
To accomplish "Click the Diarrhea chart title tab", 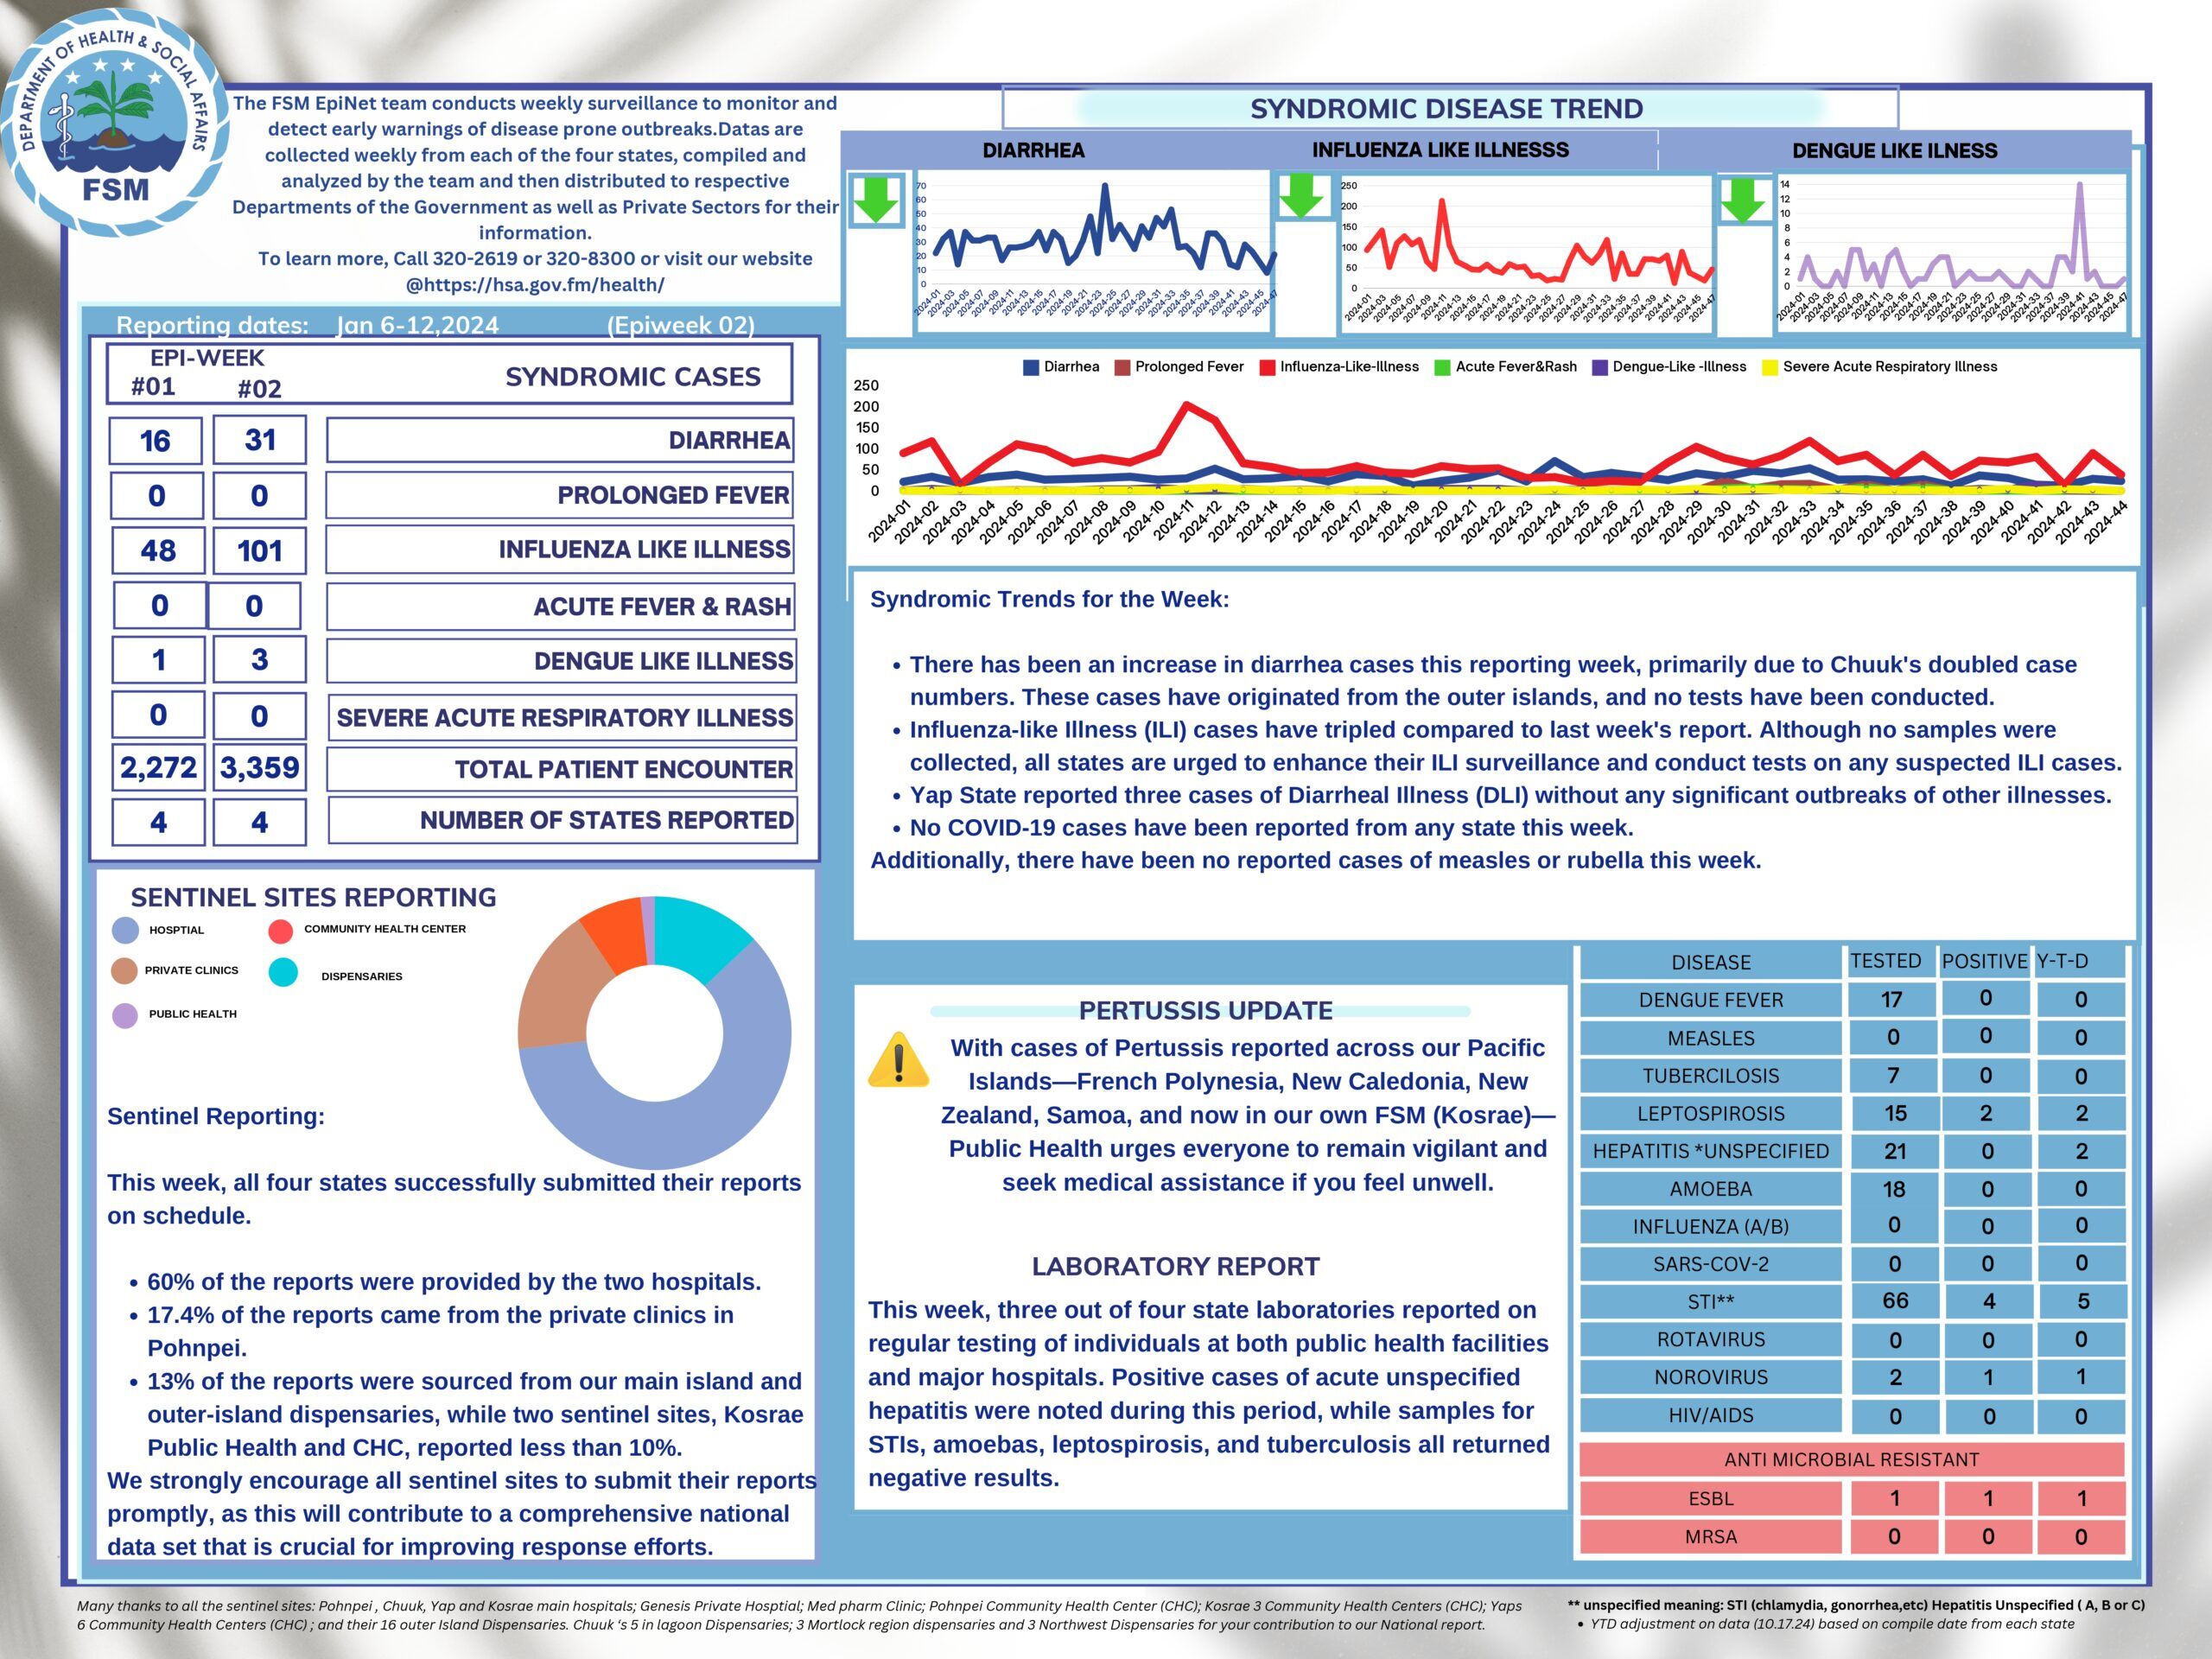I will [1033, 151].
